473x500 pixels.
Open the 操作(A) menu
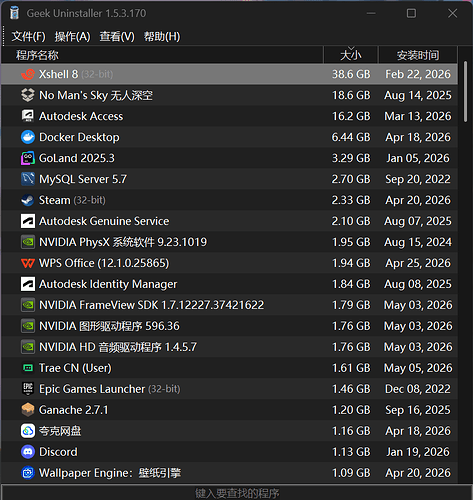[73, 36]
